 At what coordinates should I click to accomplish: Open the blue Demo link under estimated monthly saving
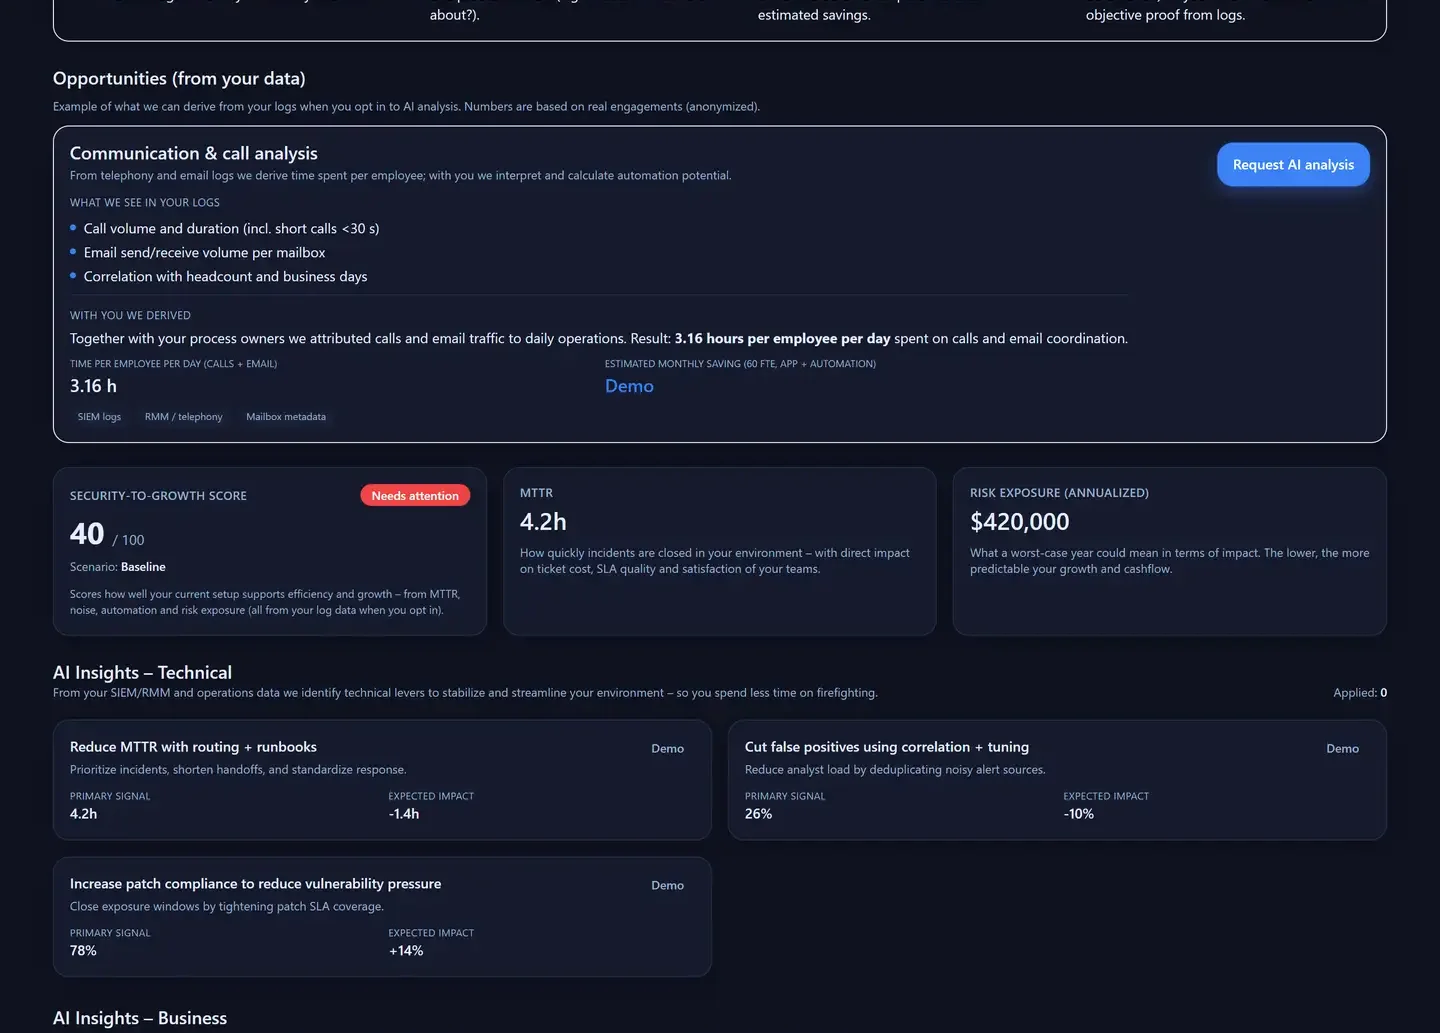[x=629, y=387]
